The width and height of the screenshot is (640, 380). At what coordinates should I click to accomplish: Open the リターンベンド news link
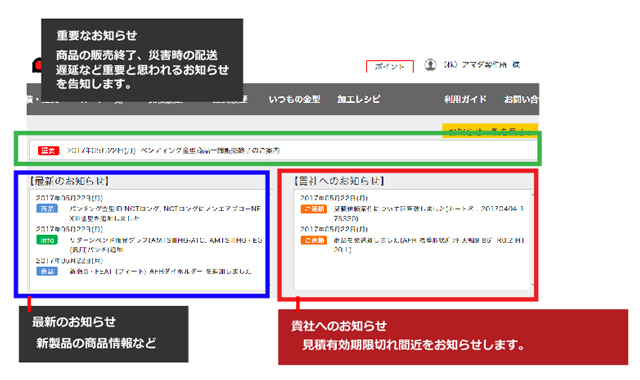pyautogui.click(x=166, y=245)
